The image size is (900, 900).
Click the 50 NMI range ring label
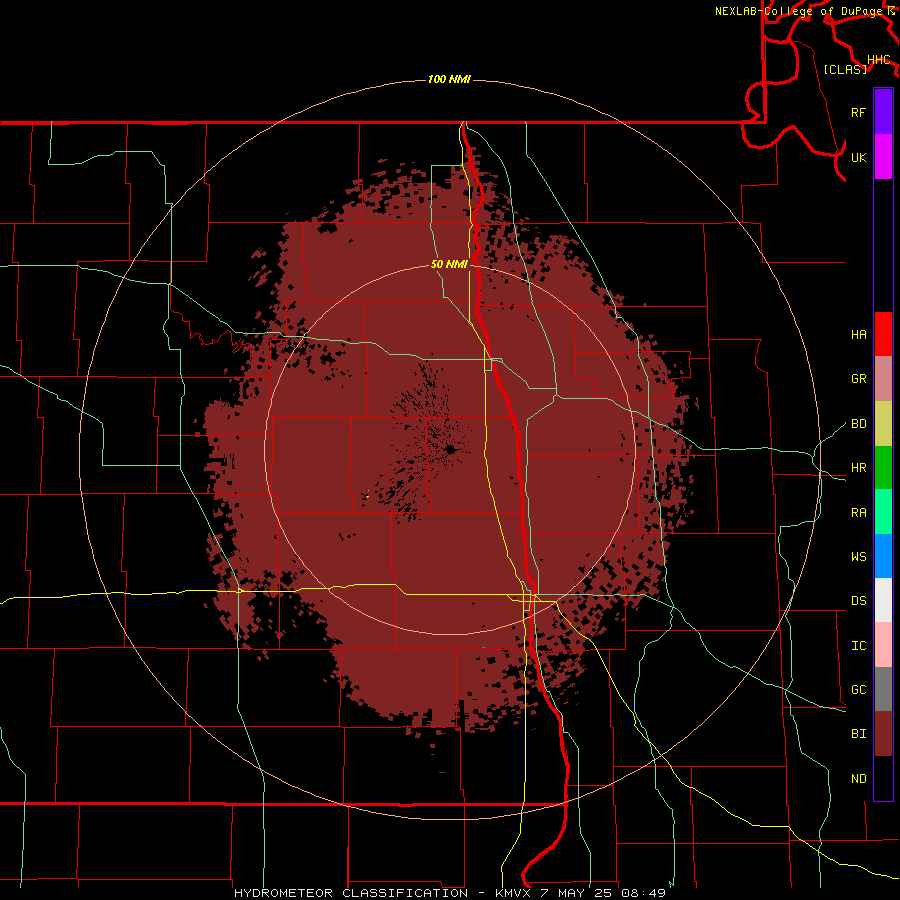pos(449,264)
